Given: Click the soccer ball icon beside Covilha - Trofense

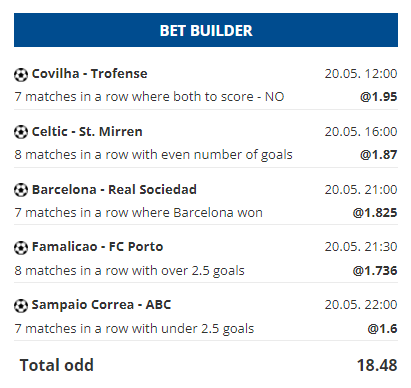Looking at the screenshot, I should point(21,75).
